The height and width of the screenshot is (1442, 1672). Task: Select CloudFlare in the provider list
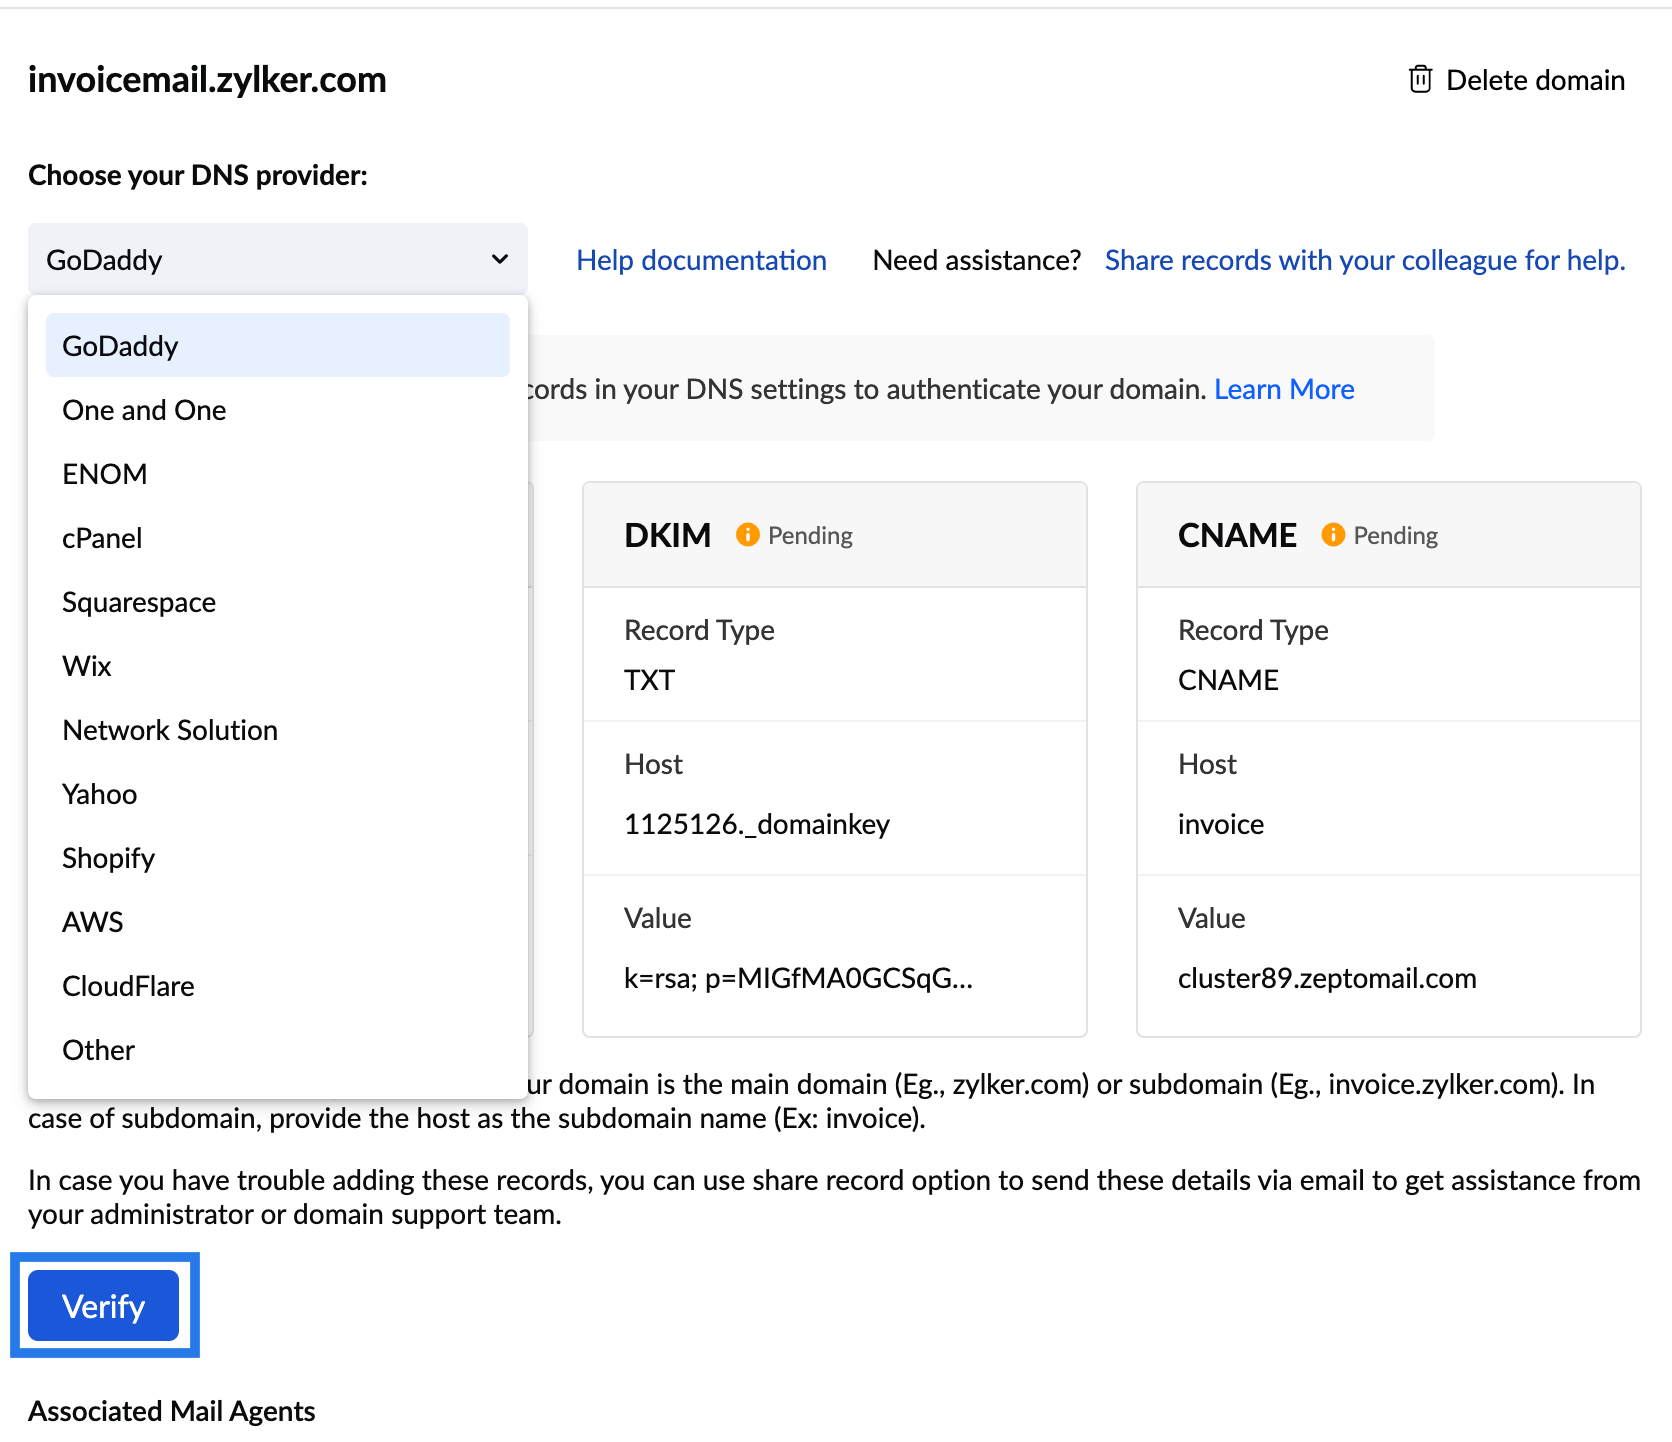128,985
